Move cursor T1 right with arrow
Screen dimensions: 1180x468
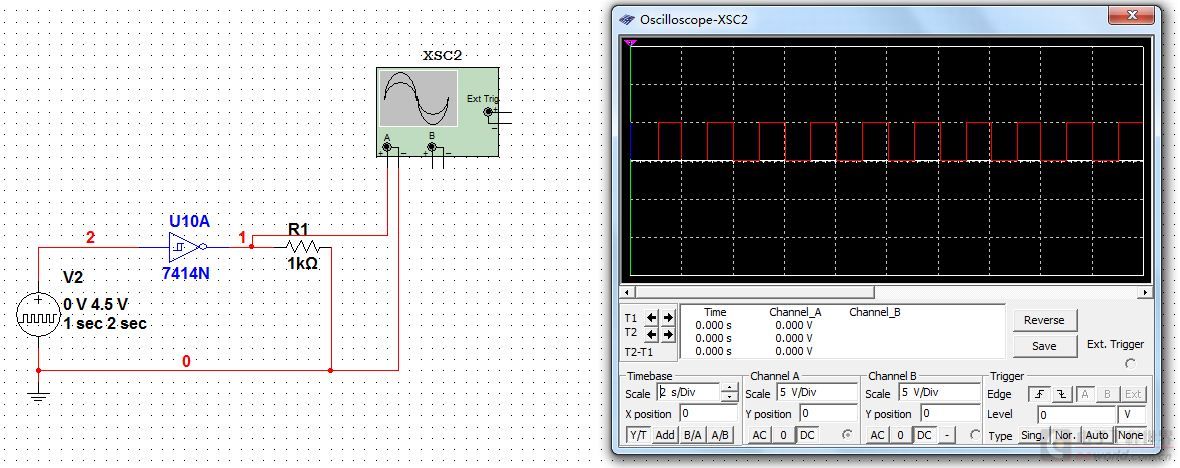click(668, 318)
